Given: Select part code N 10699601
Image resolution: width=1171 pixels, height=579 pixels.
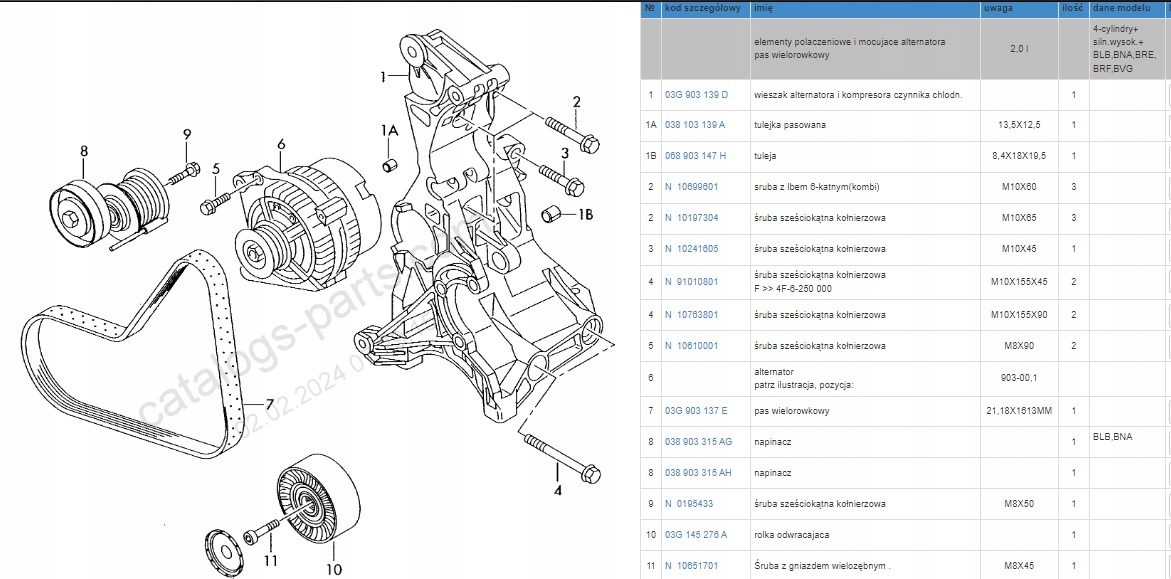Looking at the screenshot, I should tap(692, 187).
